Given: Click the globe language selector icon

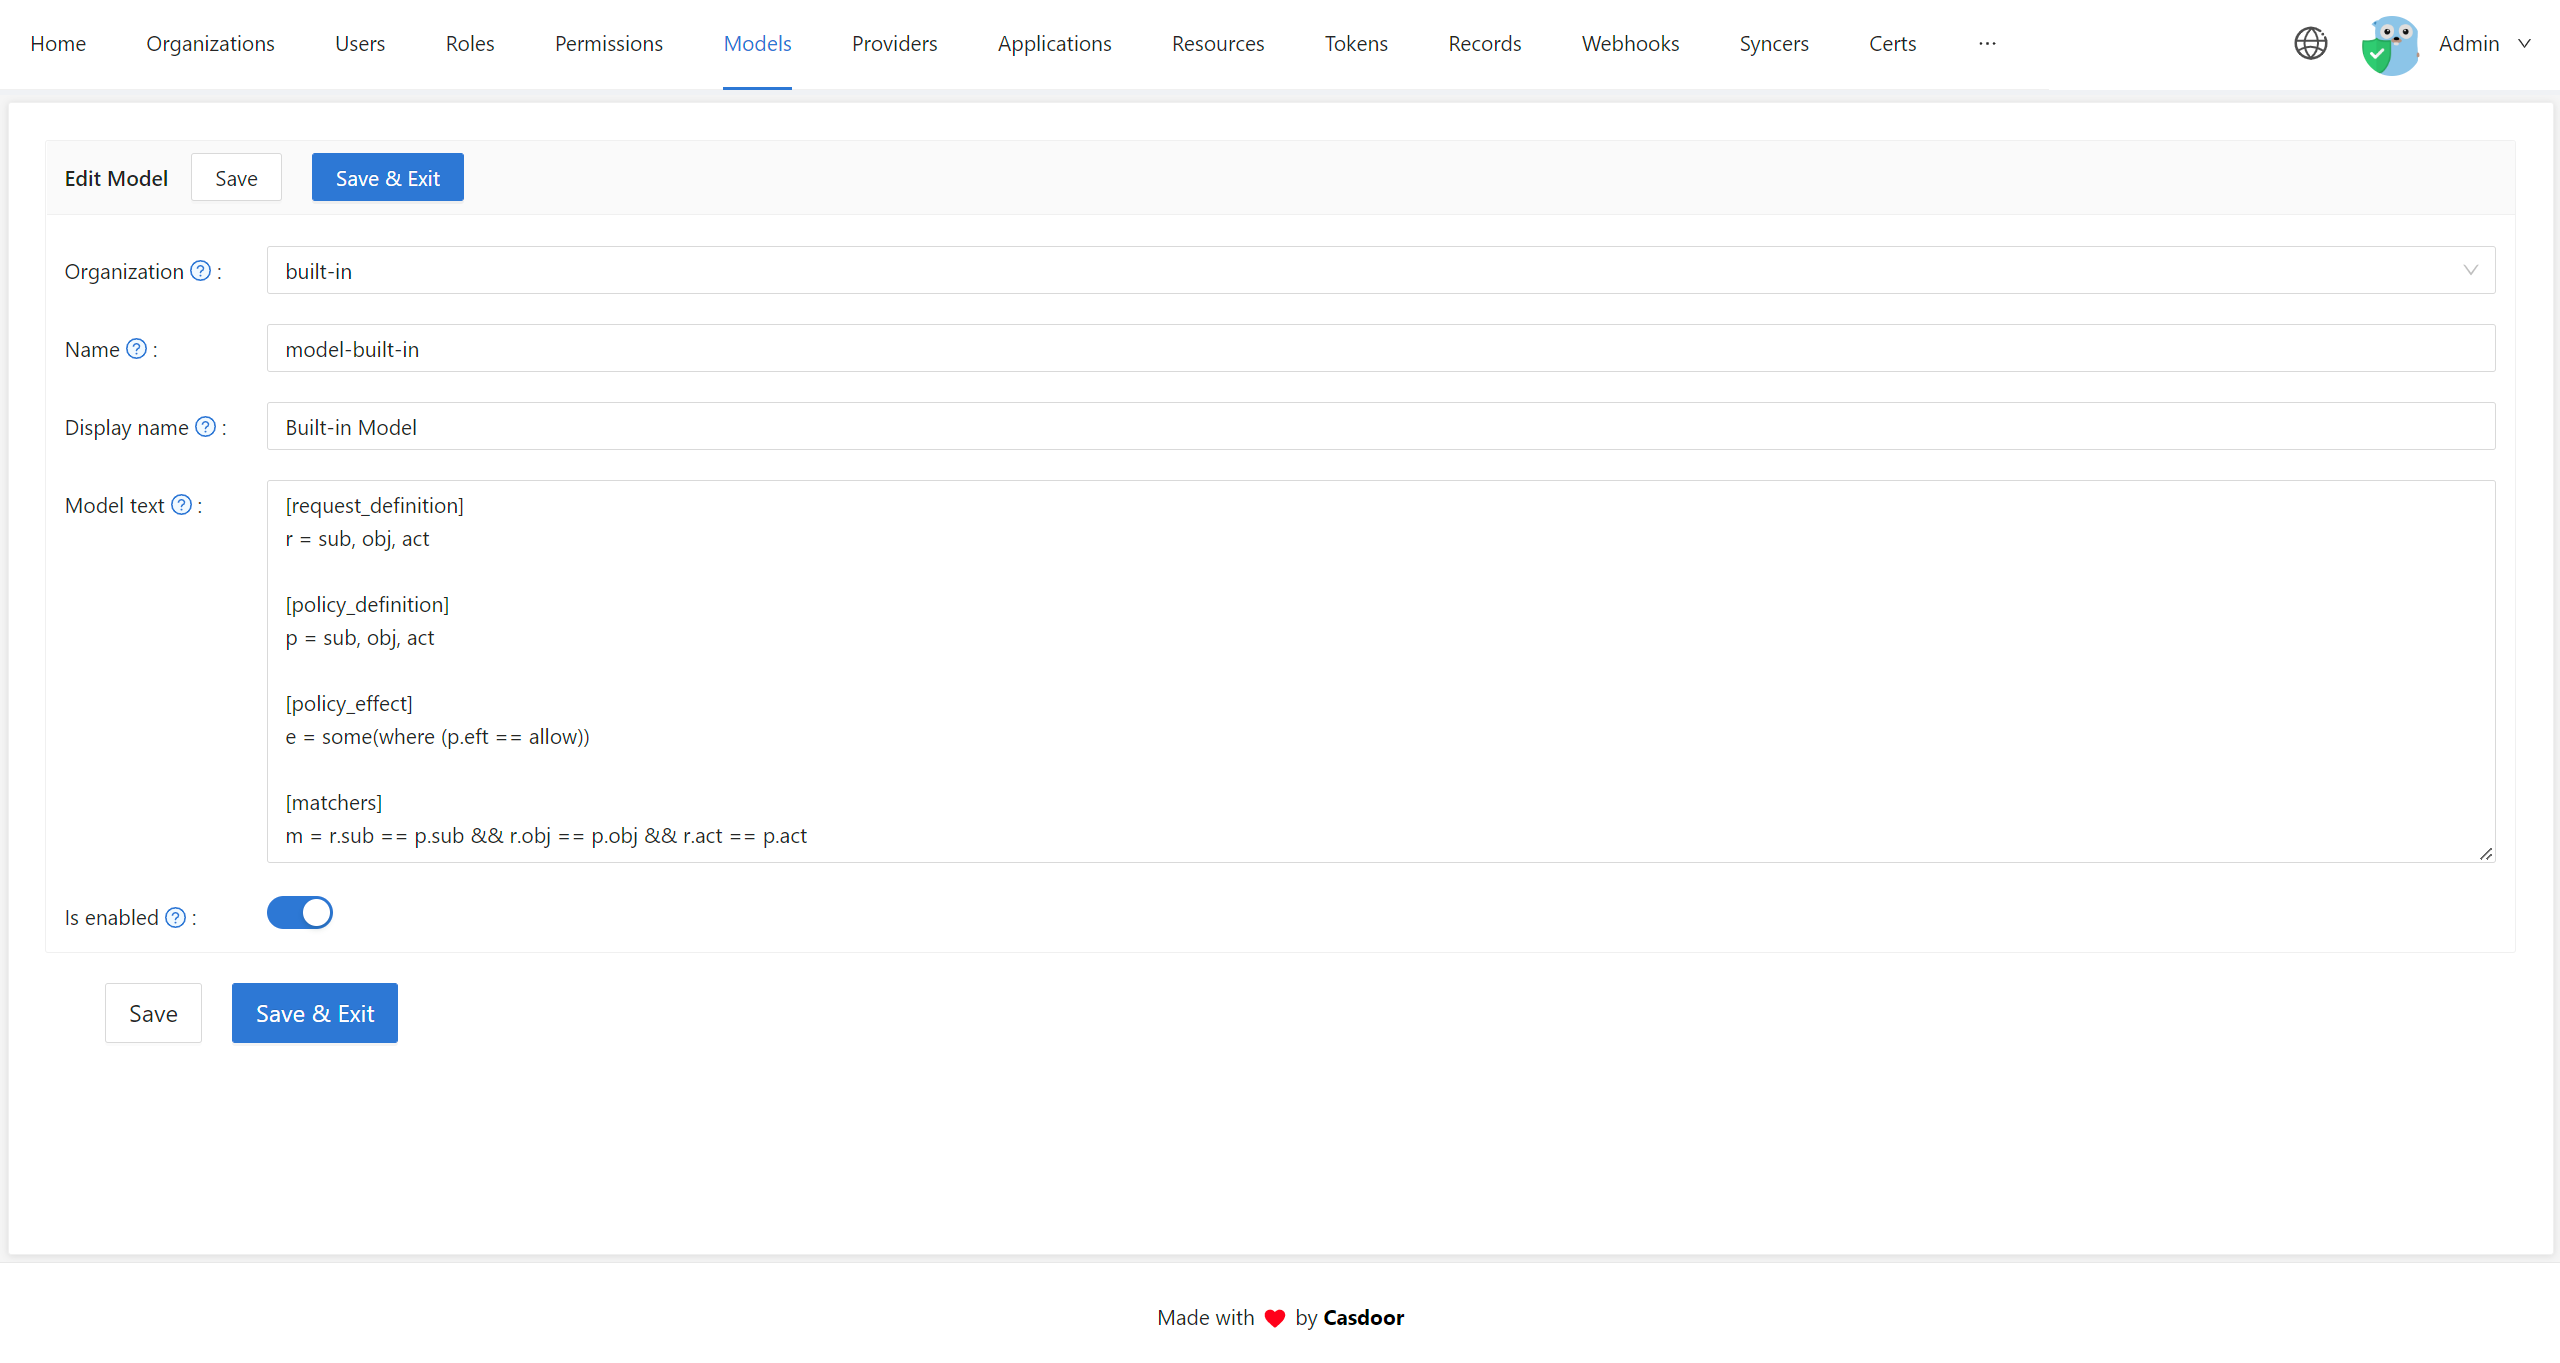Looking at the screenshot, I should click(x=2310, y=44).
